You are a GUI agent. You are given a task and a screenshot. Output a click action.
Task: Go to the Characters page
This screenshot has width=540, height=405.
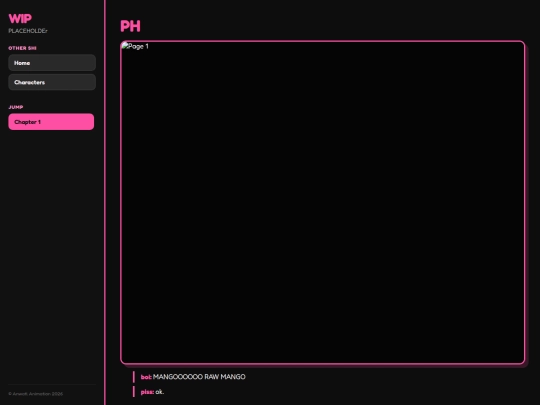[52, 82]
